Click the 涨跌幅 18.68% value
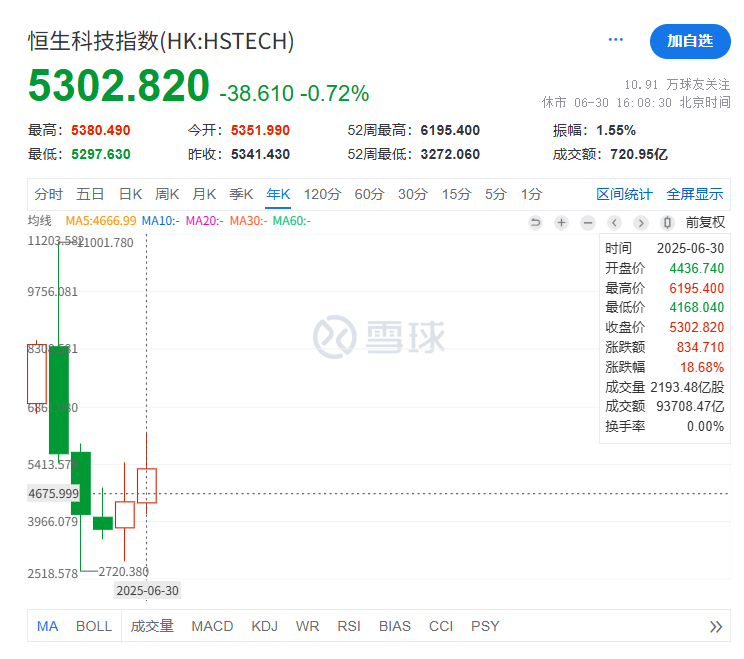 pos(702,367)
